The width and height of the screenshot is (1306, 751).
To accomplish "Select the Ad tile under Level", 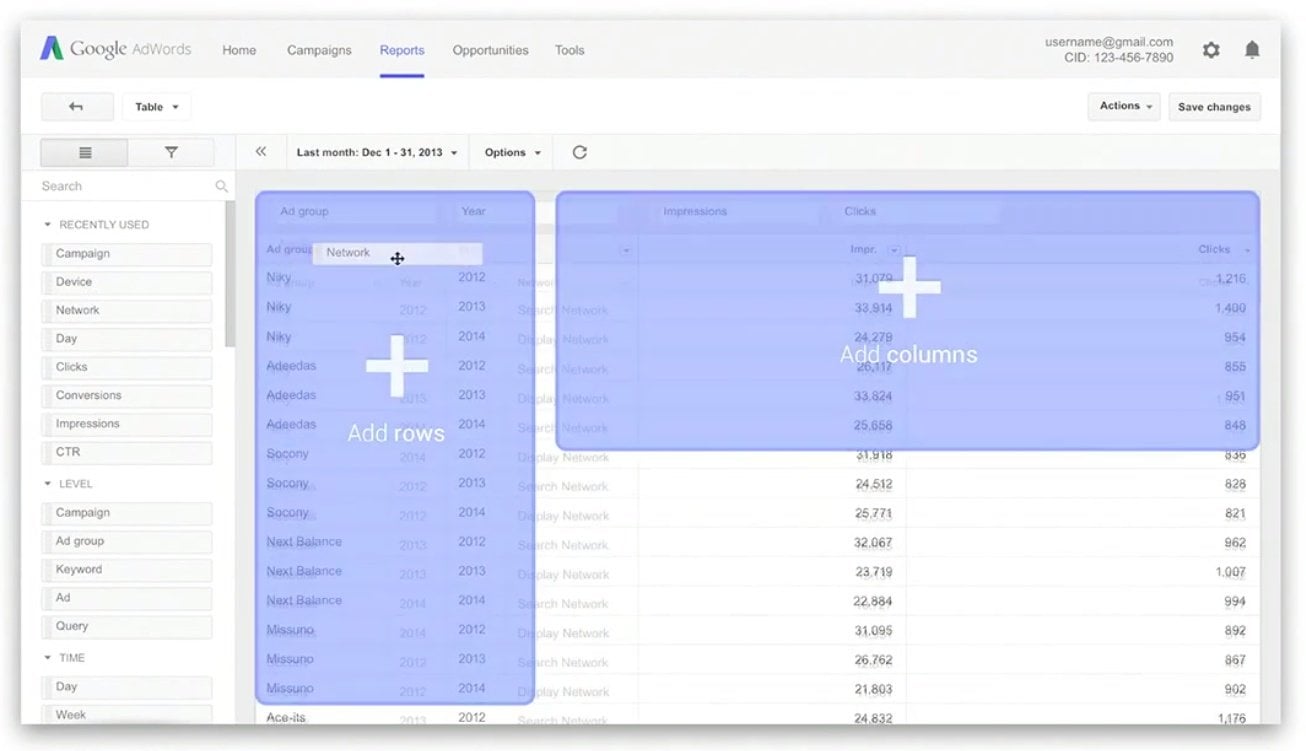I will click(x=126, y=598).
